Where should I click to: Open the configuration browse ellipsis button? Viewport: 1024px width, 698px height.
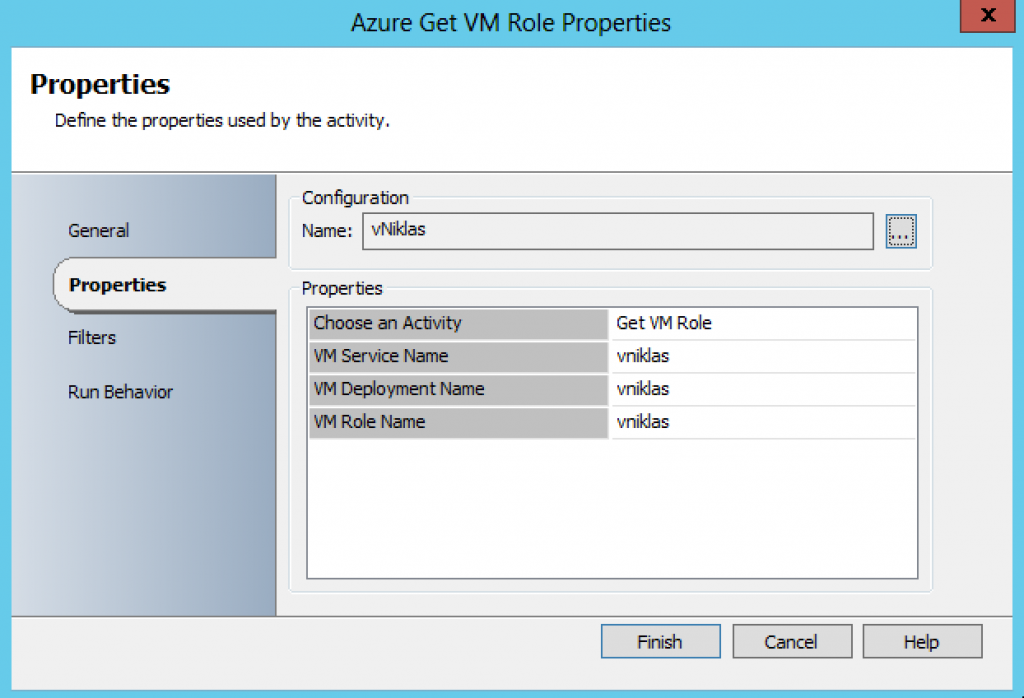(x=901, y=231)
